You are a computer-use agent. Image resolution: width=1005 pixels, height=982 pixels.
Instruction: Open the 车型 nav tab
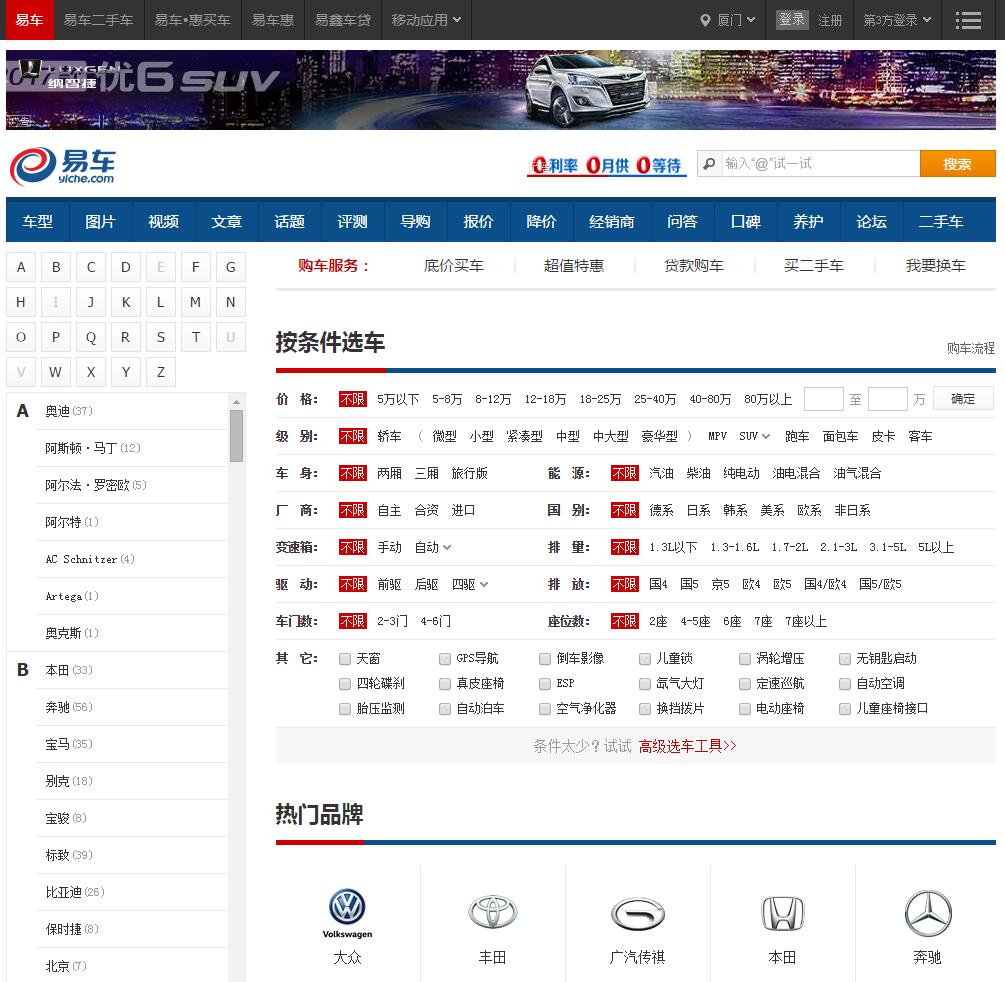pos(37,221)
